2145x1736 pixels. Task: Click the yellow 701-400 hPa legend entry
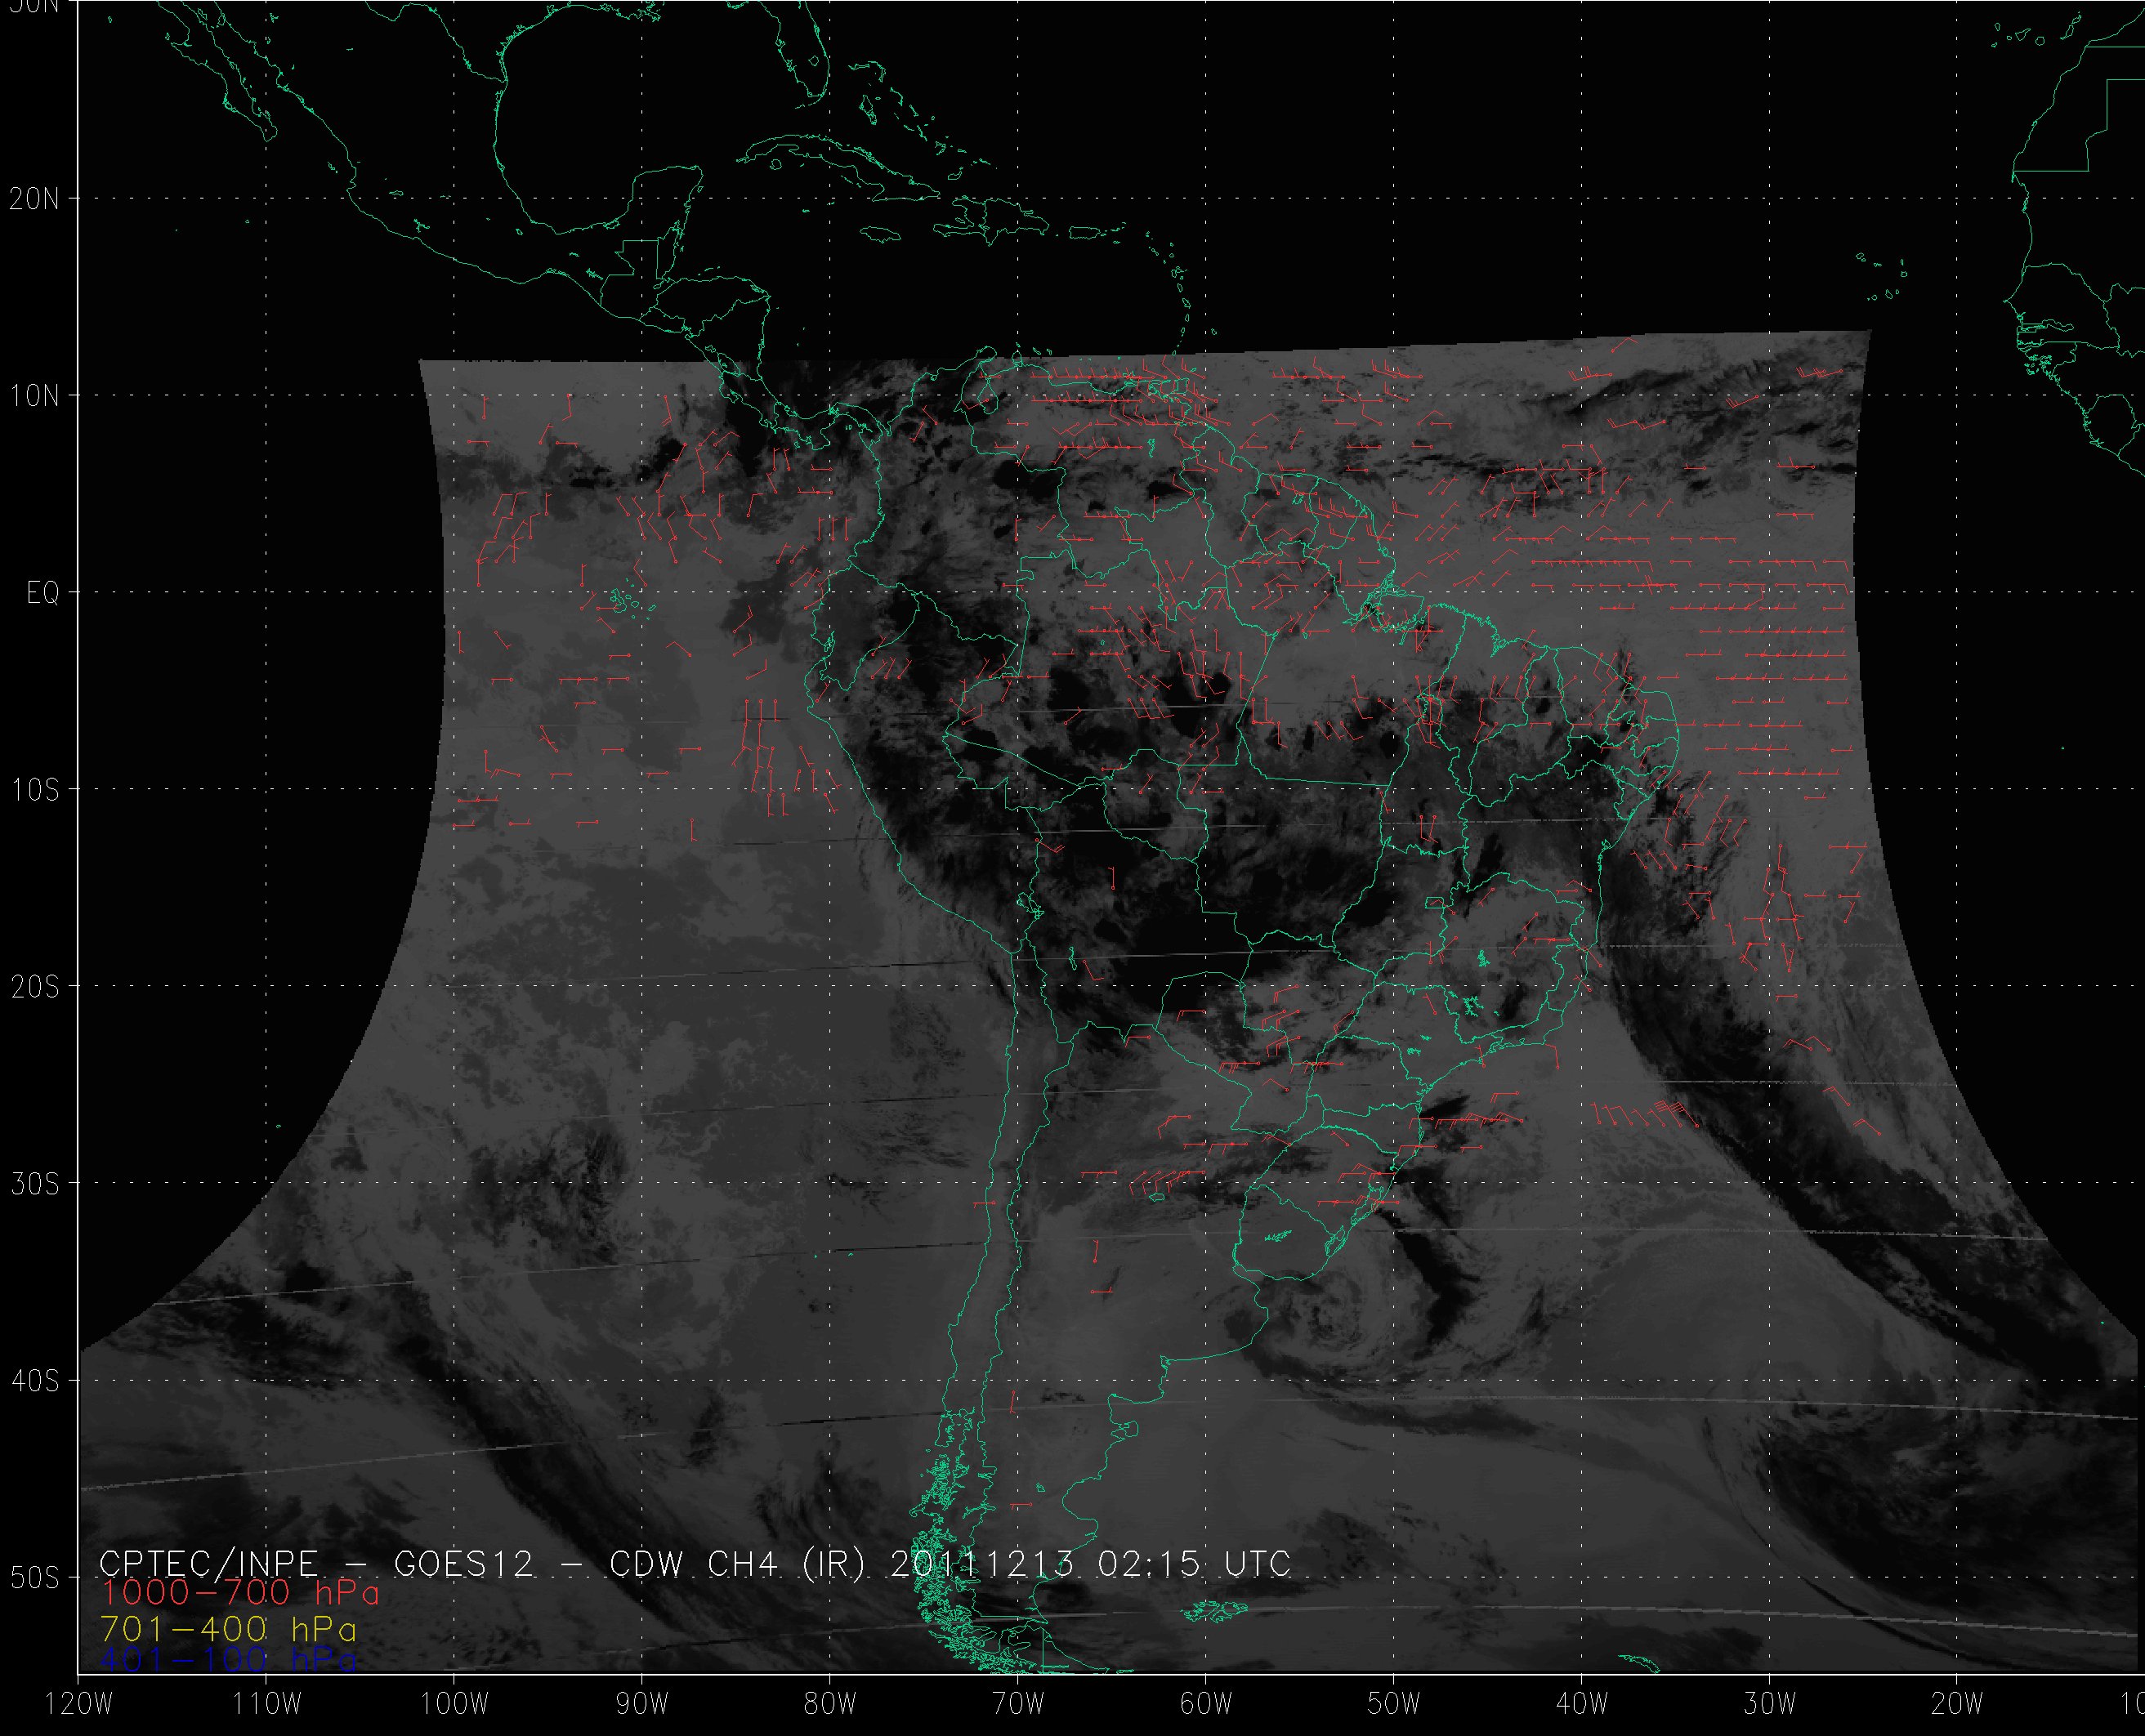pos(228,1628)
